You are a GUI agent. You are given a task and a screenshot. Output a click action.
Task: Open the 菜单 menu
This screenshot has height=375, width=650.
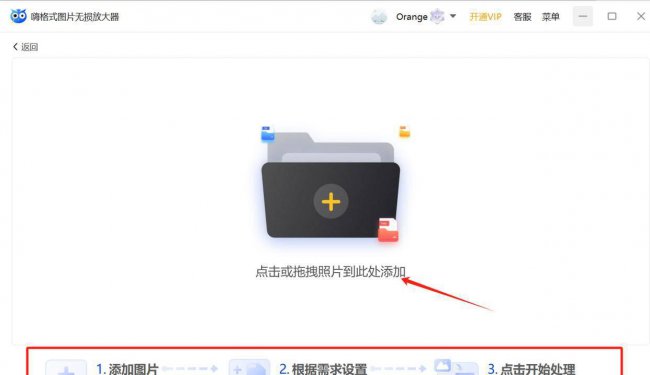(x=551, y=17)
